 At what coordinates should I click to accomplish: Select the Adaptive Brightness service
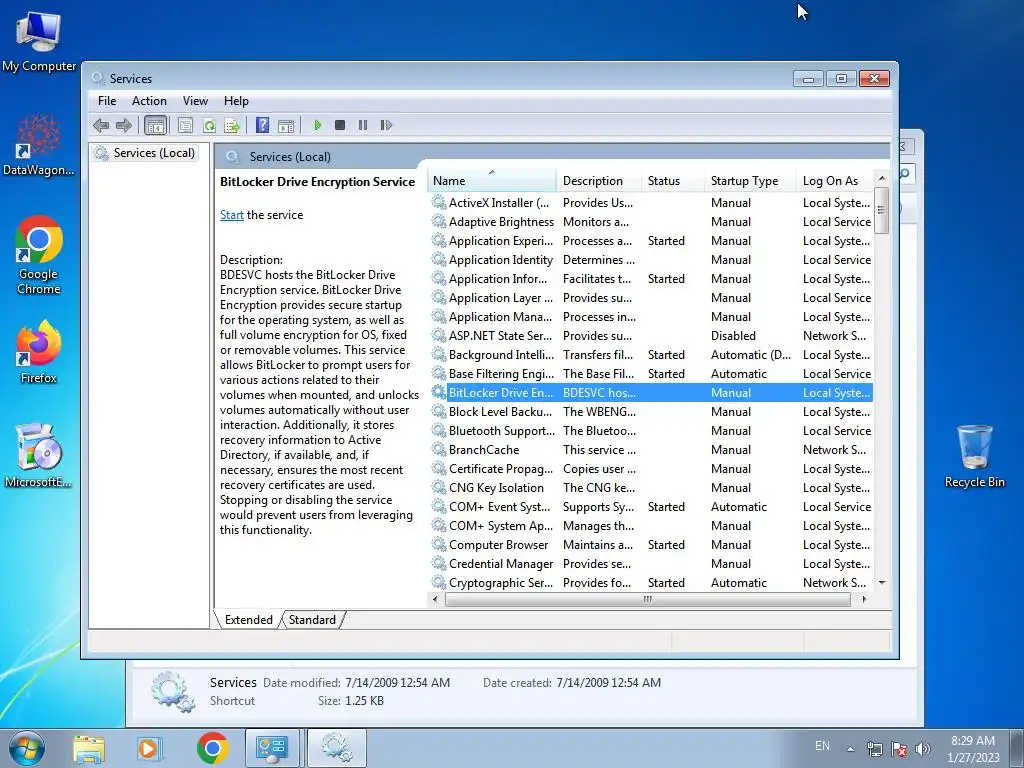tap(651, 222)
